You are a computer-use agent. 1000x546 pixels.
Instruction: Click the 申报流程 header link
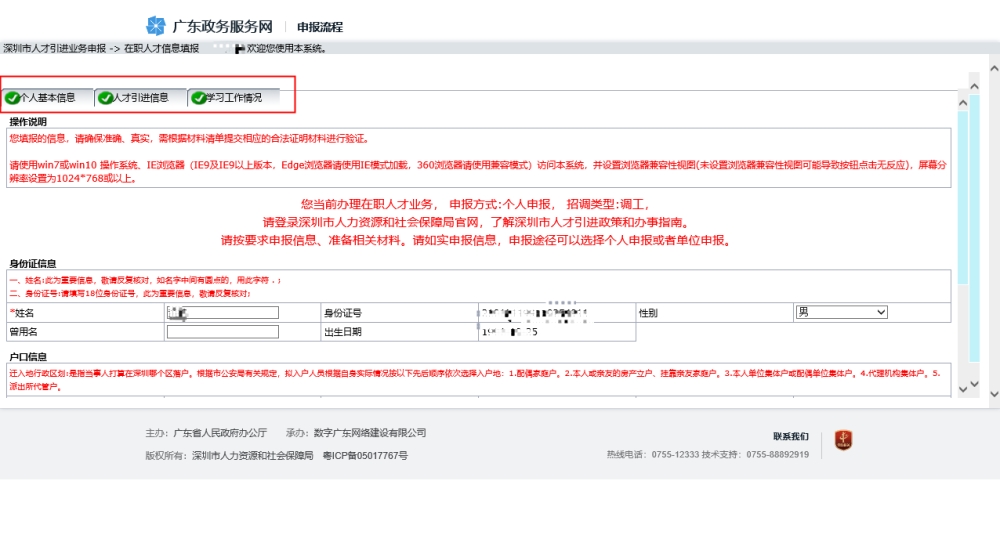pos(320,27)
